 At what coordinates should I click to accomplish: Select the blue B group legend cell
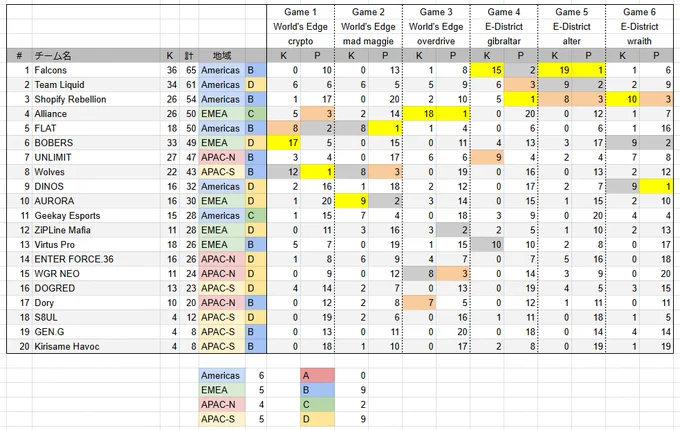(x=317, y=390)
